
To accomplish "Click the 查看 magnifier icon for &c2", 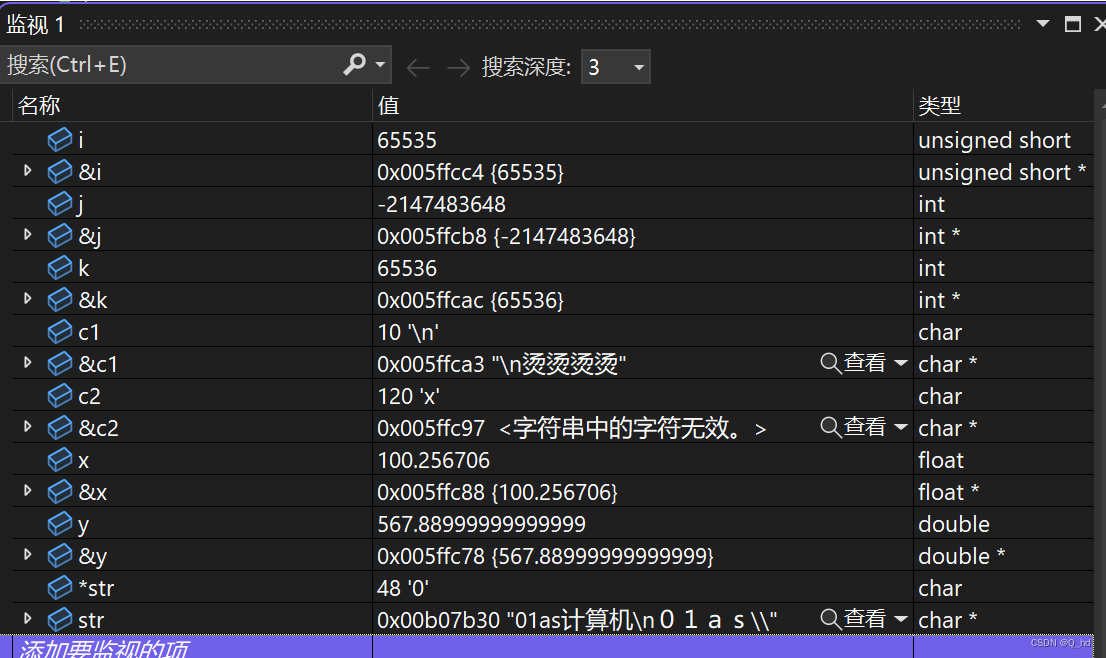I will 830,427.
